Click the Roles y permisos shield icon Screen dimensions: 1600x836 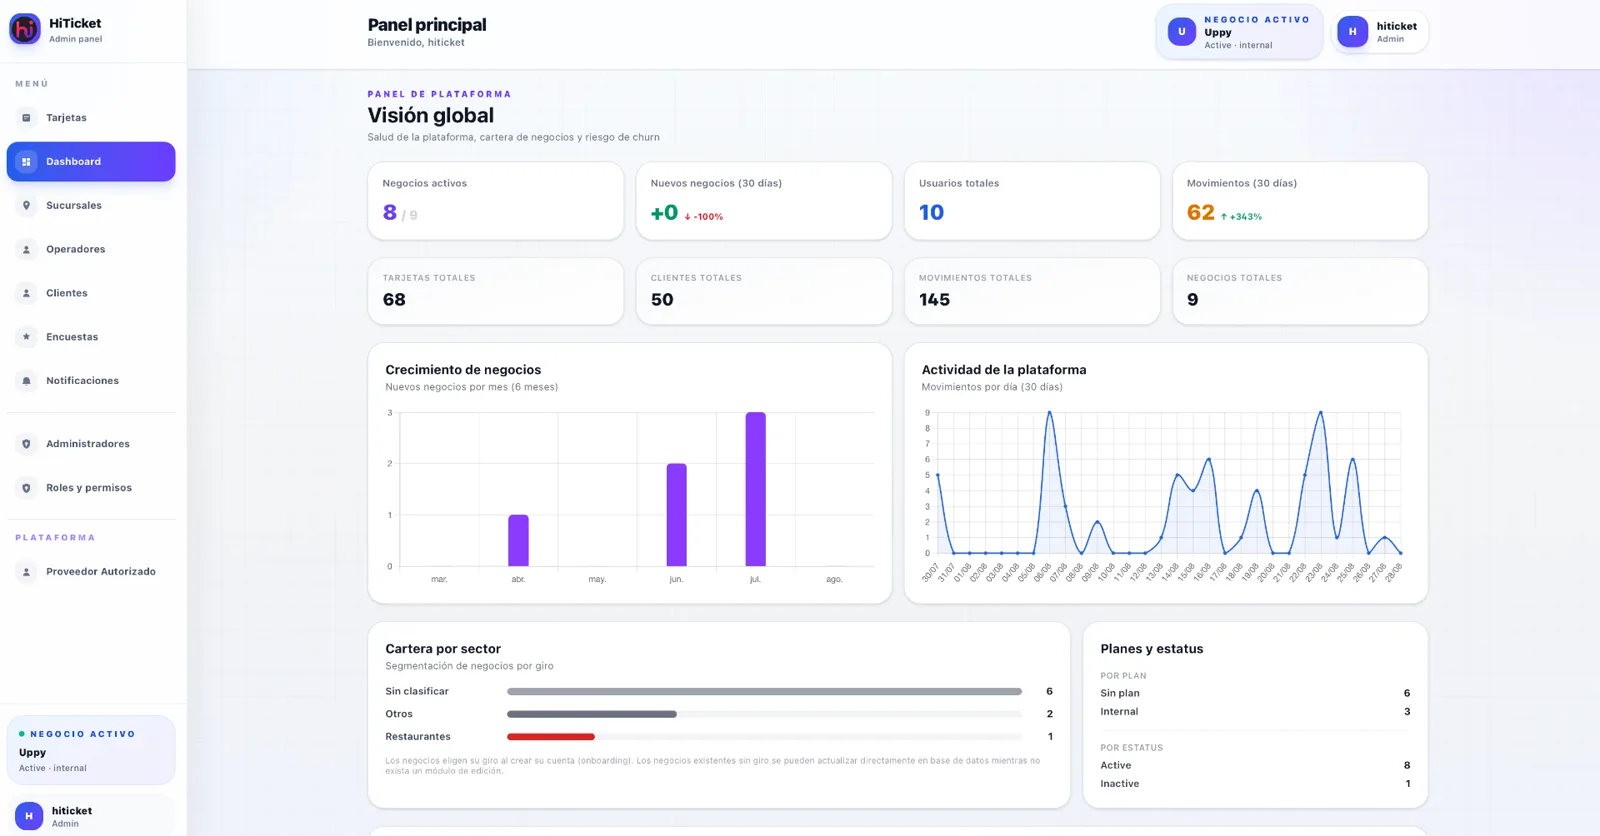[26, 488]
